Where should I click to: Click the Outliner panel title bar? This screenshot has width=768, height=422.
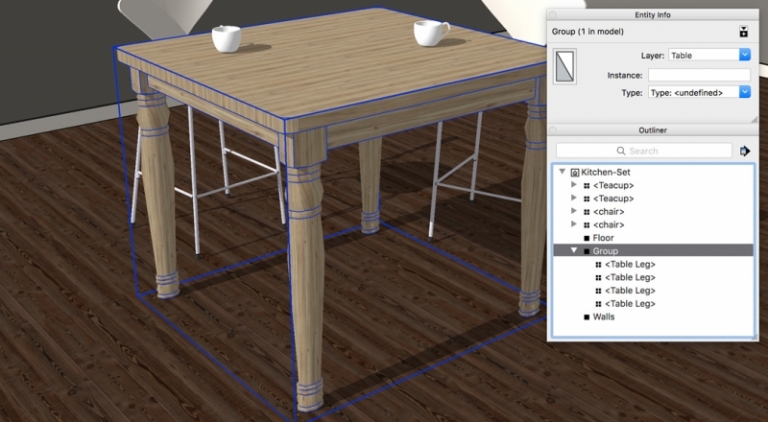click(652, 130)
